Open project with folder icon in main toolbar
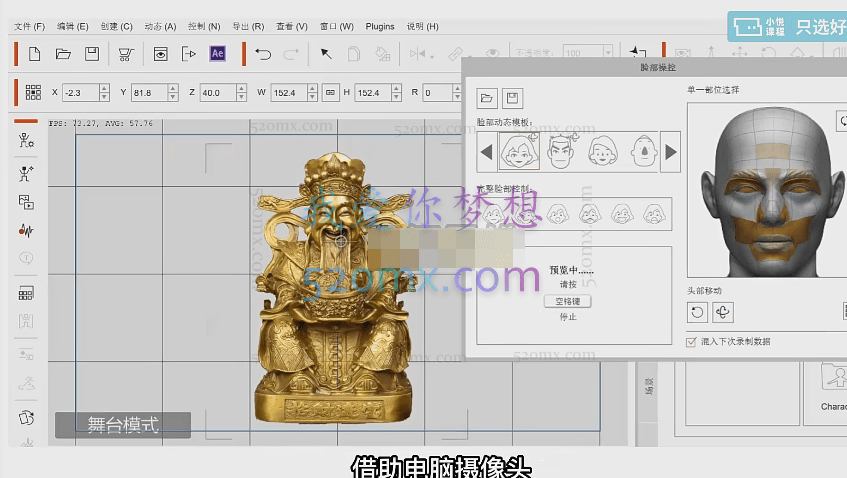 63,54
